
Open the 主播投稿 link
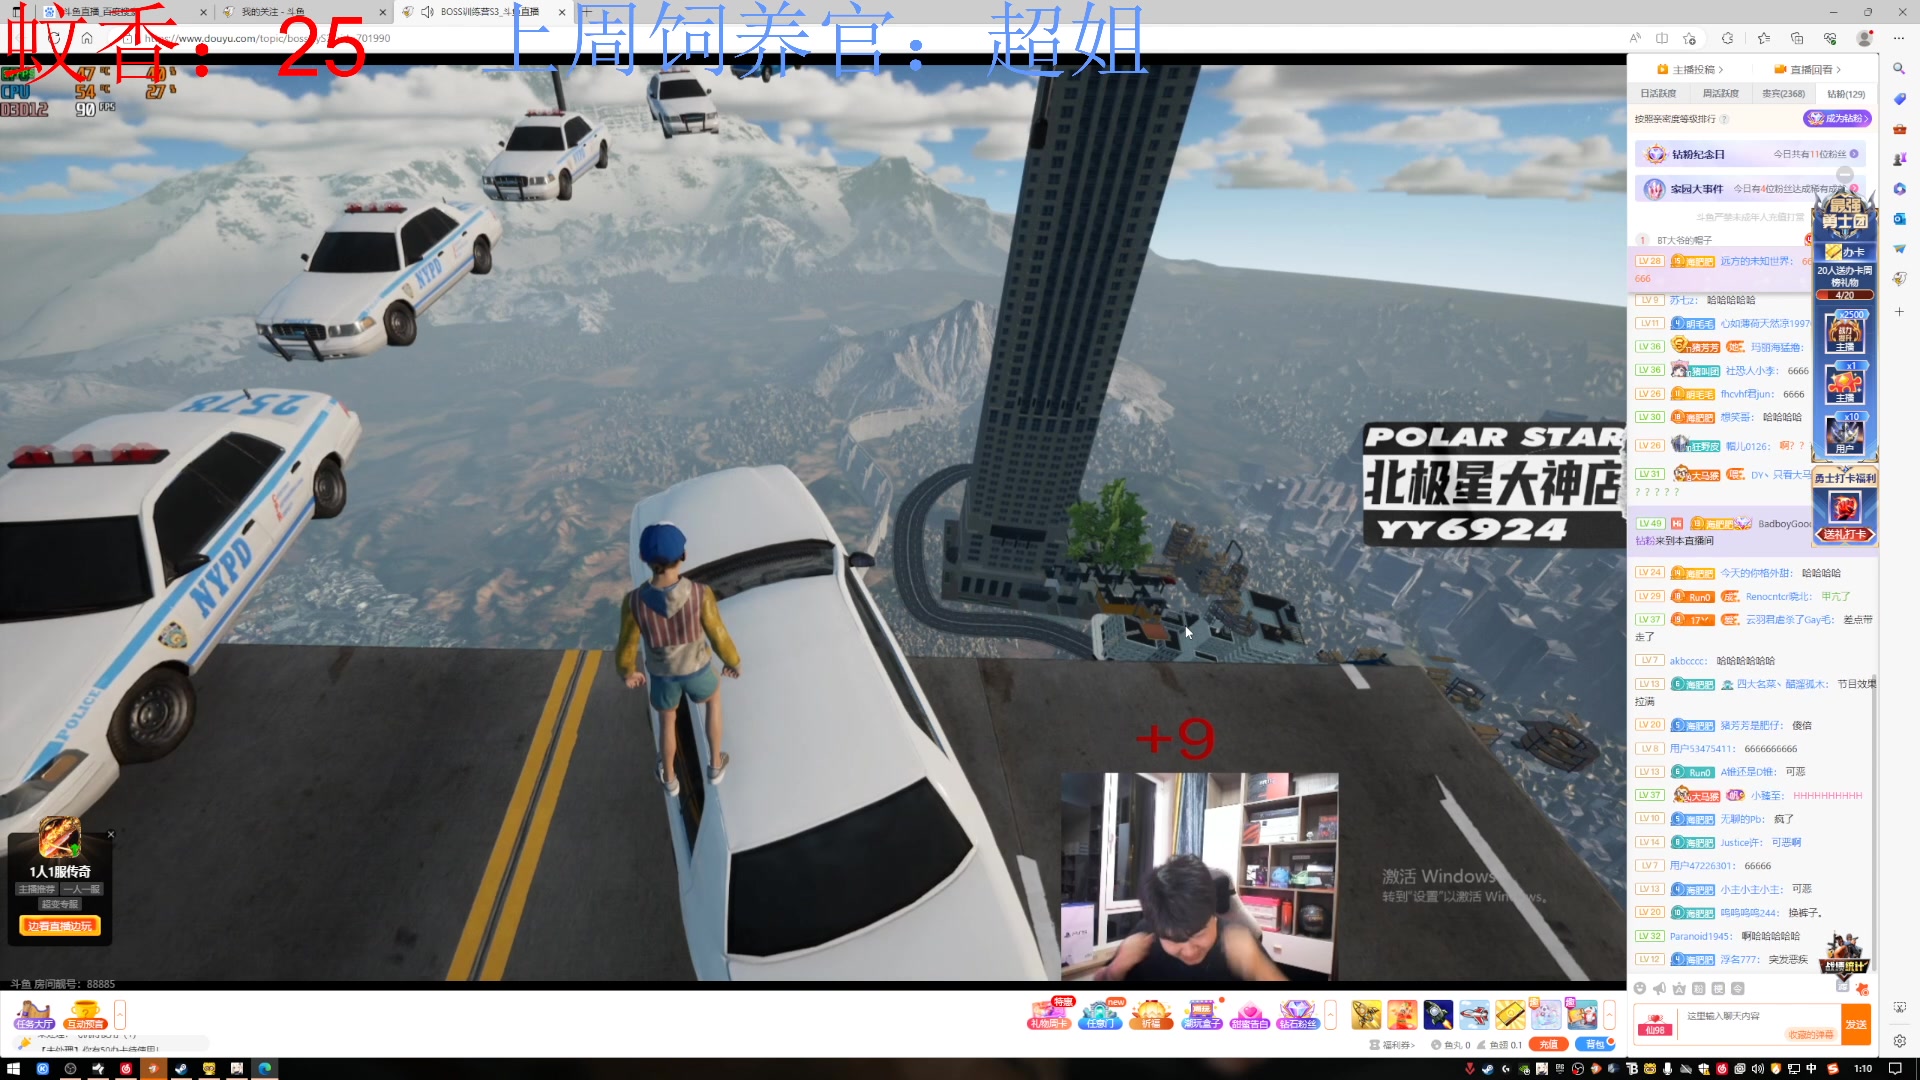[1690, 69]
